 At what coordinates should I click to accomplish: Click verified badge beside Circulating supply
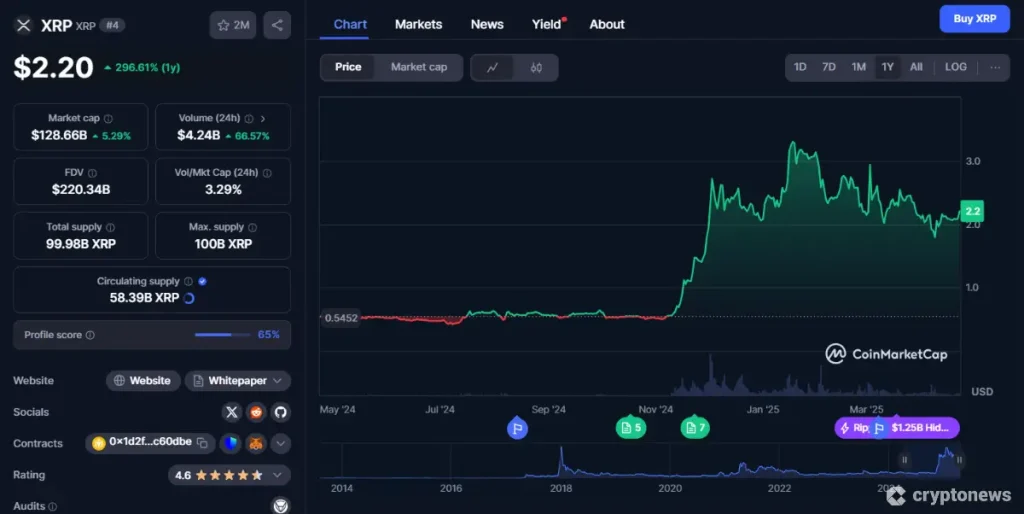click(202, 281)
